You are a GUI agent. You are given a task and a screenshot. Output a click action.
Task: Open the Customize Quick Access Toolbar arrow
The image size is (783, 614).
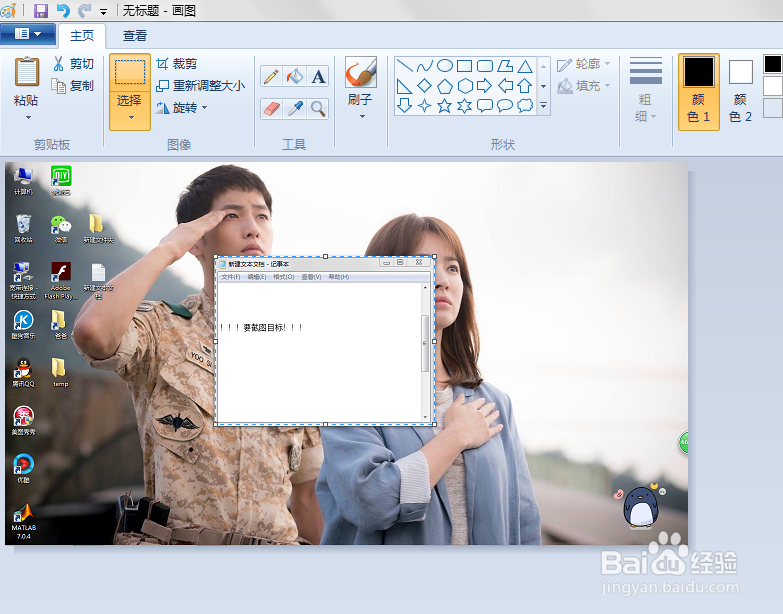click(x=103, y=11)
